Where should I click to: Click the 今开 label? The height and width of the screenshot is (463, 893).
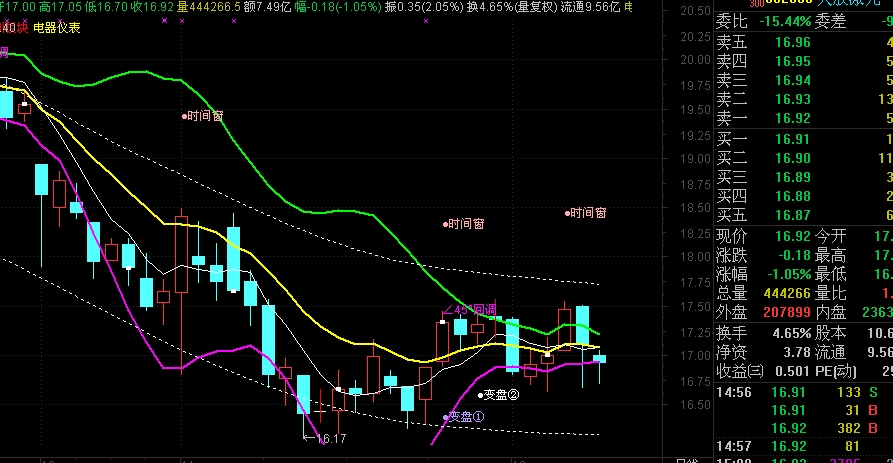830,236
